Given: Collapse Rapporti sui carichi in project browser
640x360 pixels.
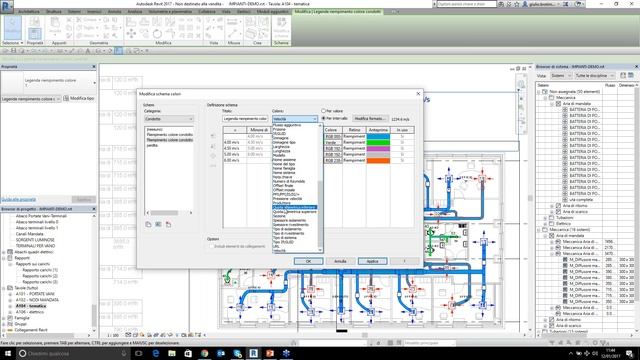Looking at the screenshot, I should click(10, 264).
